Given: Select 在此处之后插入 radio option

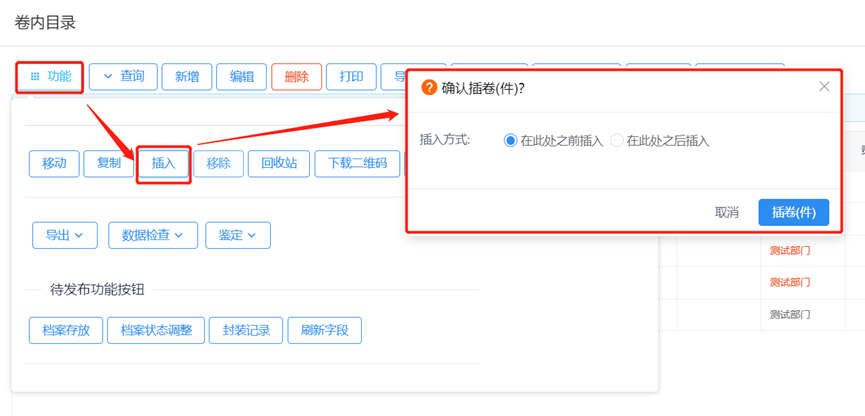Looking at the screenshot, I should point(617,141).
